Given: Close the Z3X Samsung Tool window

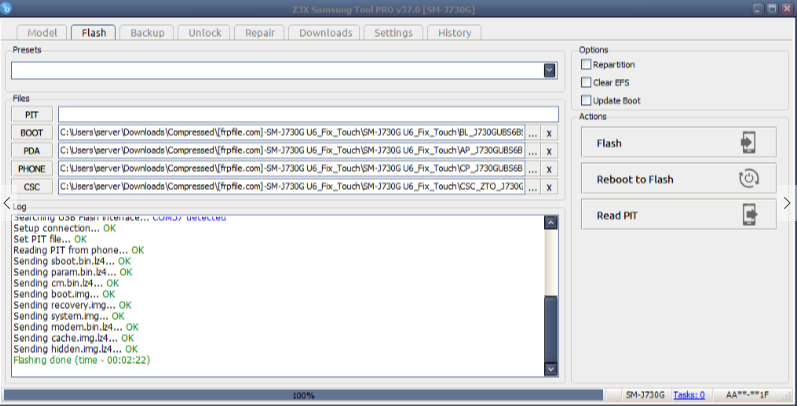Looking at the screenshot, I should tap(787, 9).
